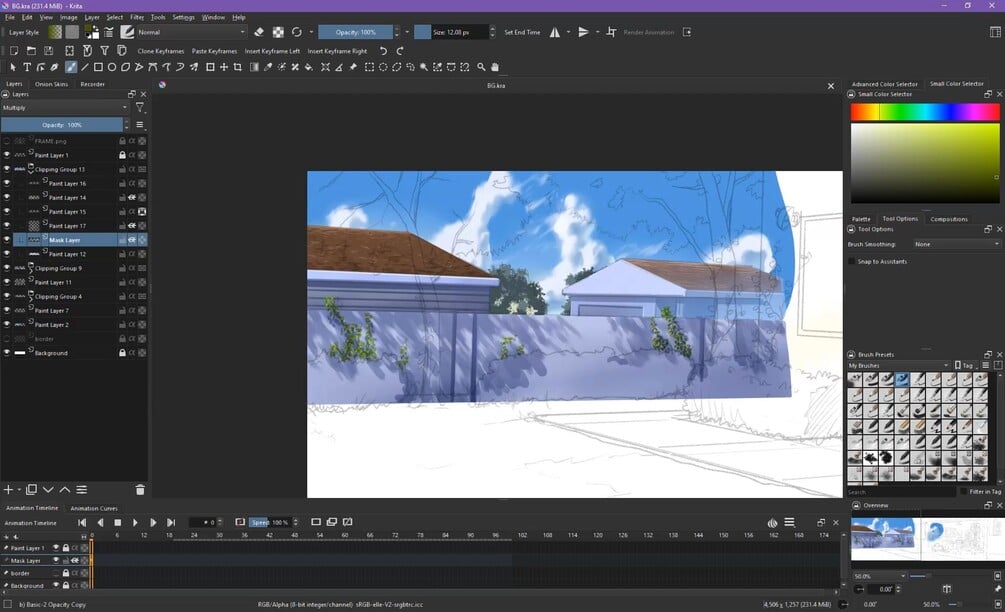Screen dimensions: 1005x612
Task: Click the Redo arrow icon
Action: [x=400, y=51]
